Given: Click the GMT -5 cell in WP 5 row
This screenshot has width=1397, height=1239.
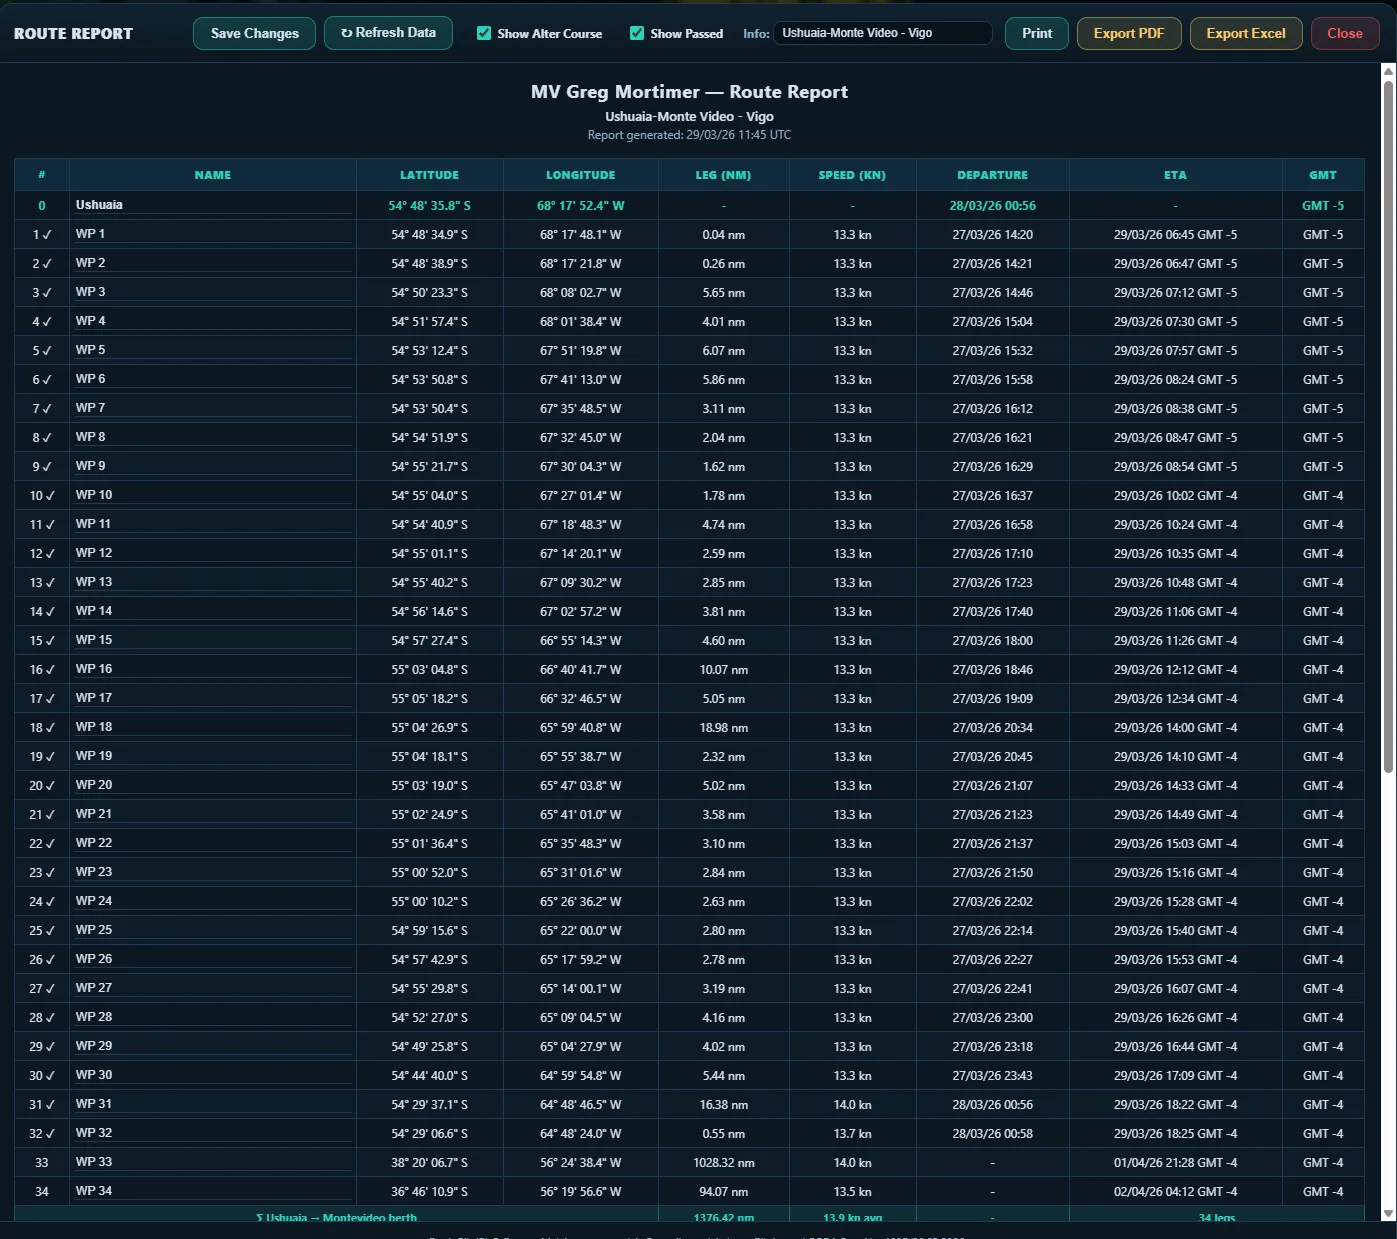Looking at the screenshot, I should [1323, 351].
